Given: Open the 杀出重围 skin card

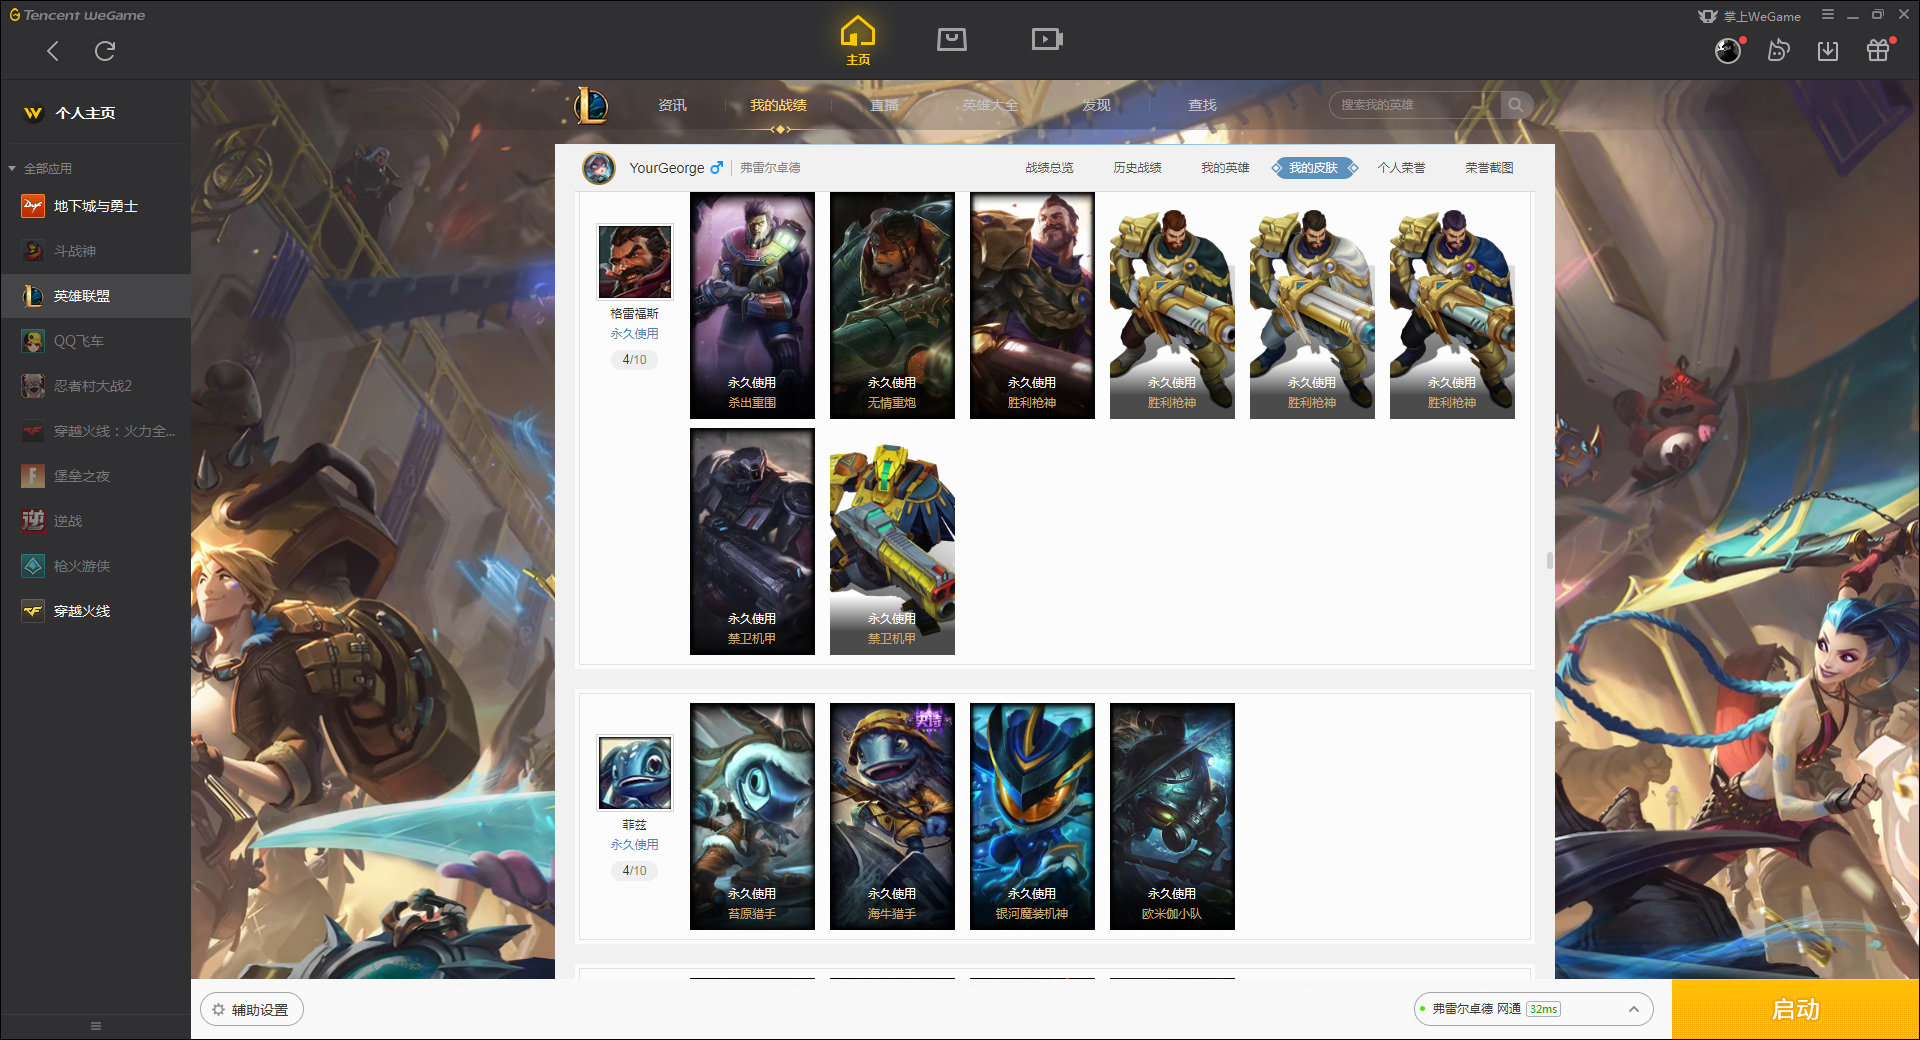Looking at the screenshot, I should click(752, 305).
